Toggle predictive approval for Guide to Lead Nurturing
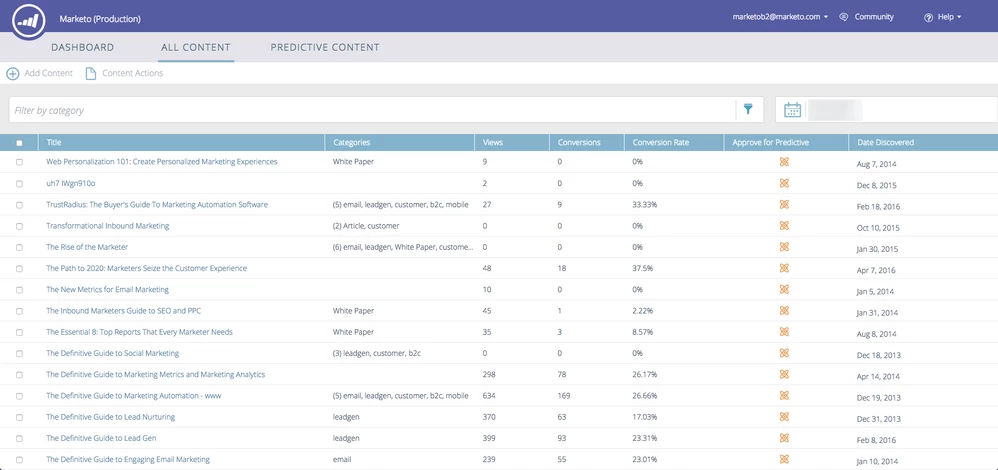 tap(784, 417)
